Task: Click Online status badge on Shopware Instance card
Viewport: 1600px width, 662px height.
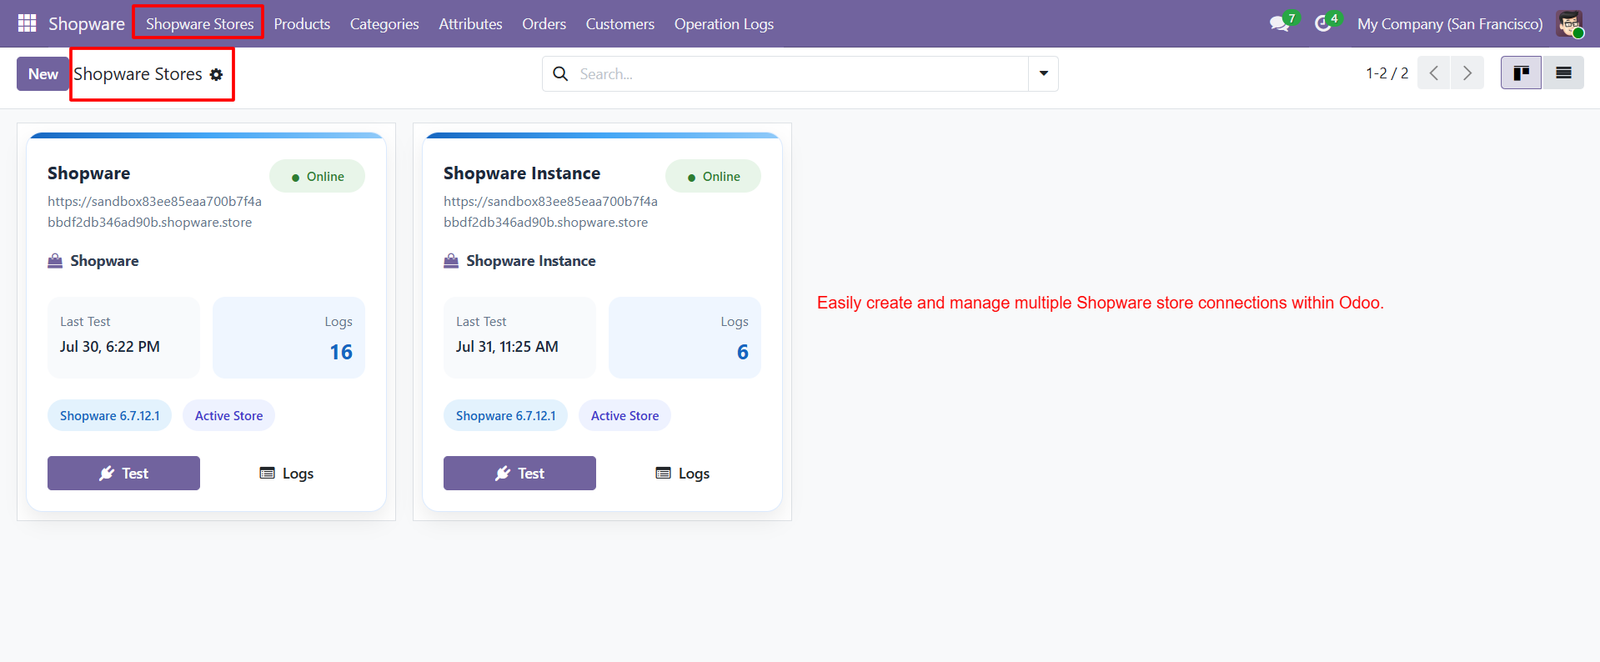Action: click(713, 176)
